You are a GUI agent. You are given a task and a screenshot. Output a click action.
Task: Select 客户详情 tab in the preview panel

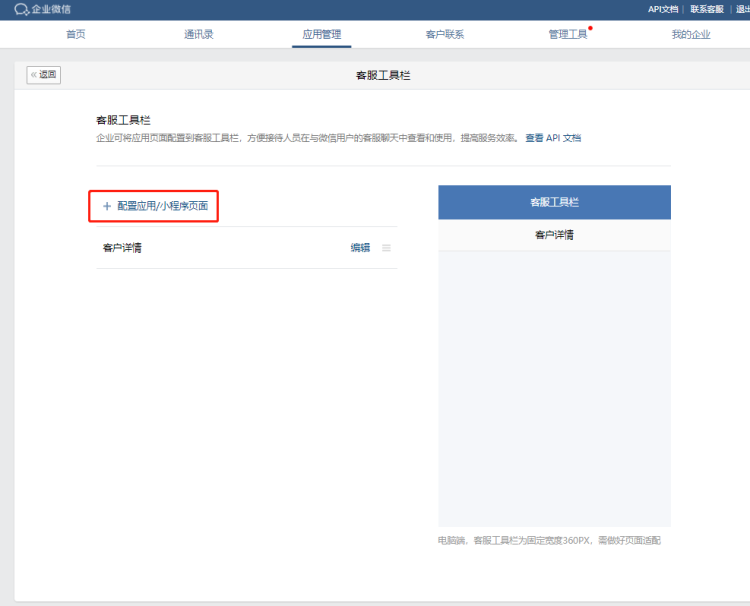554,235
